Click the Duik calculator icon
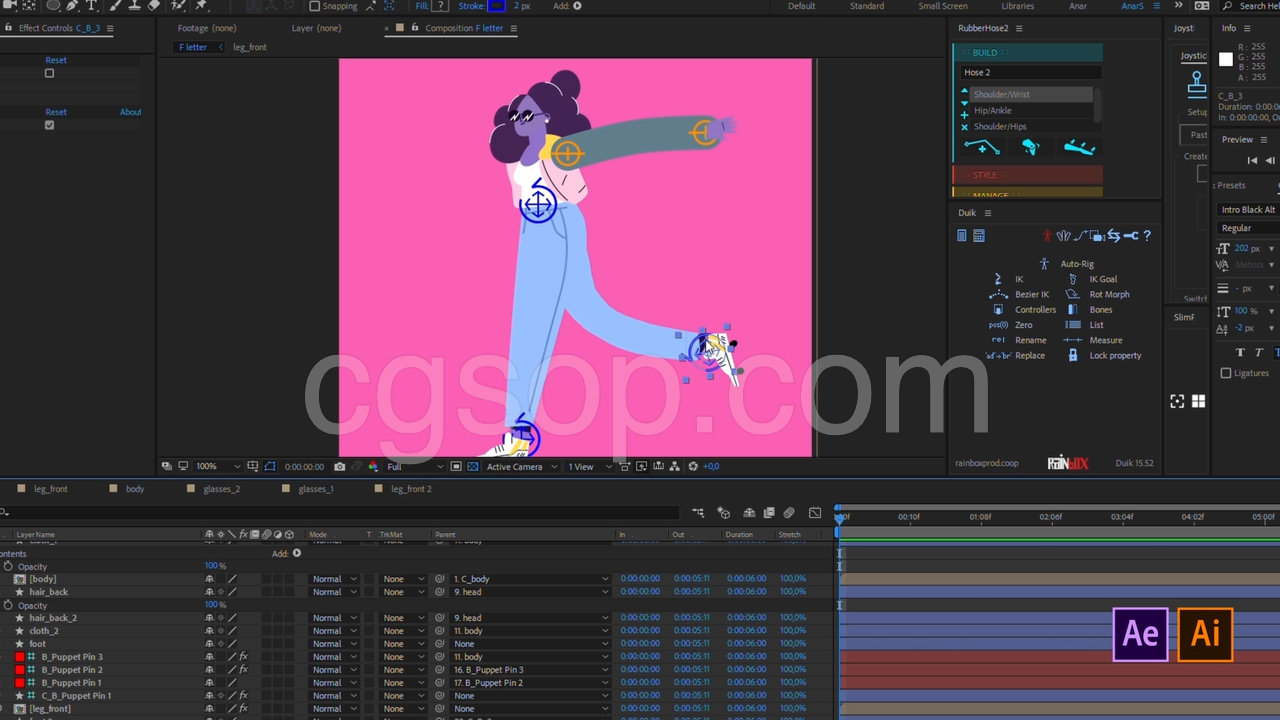 (x=979, y=236)
